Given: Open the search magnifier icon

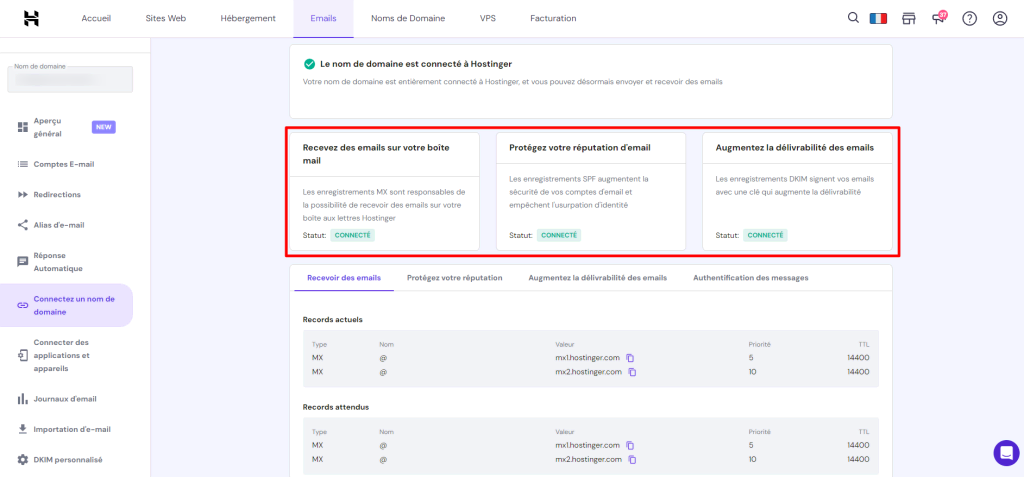Looking at the screenshot, I should tap(853, 18).
